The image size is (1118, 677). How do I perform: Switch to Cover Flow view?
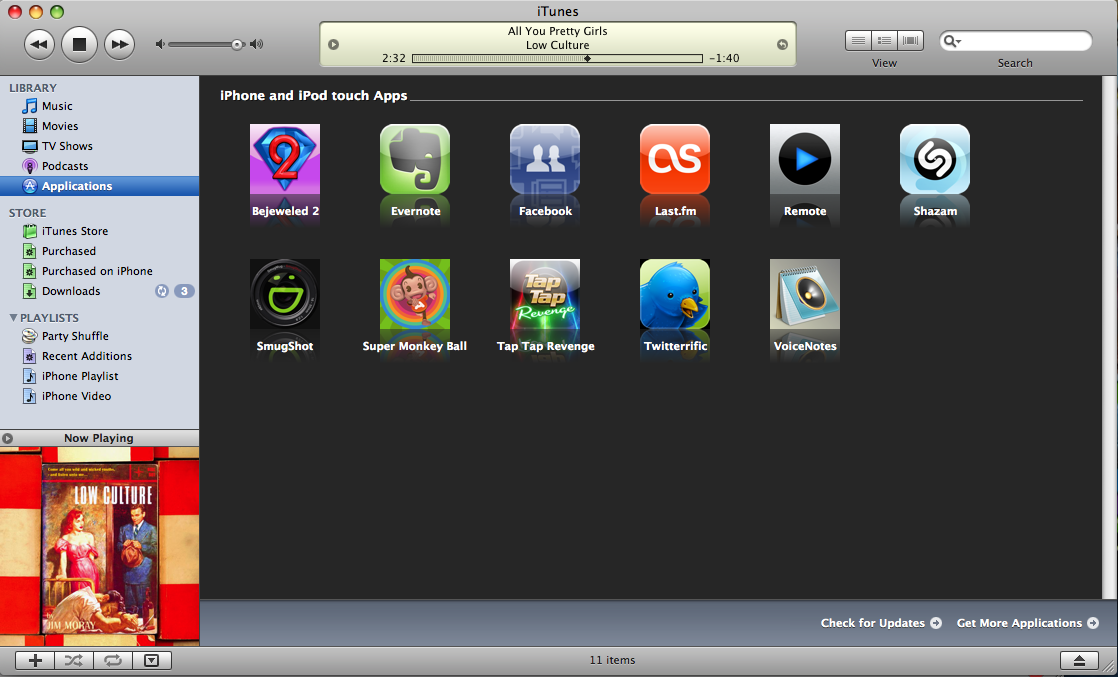911,41
